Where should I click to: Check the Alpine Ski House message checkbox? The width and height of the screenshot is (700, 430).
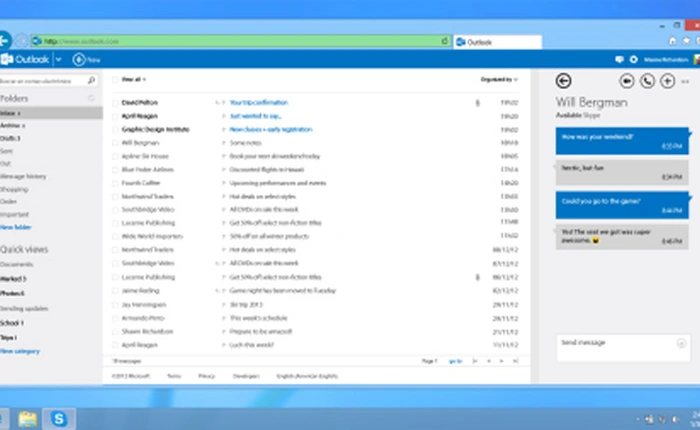coord(115,156)
